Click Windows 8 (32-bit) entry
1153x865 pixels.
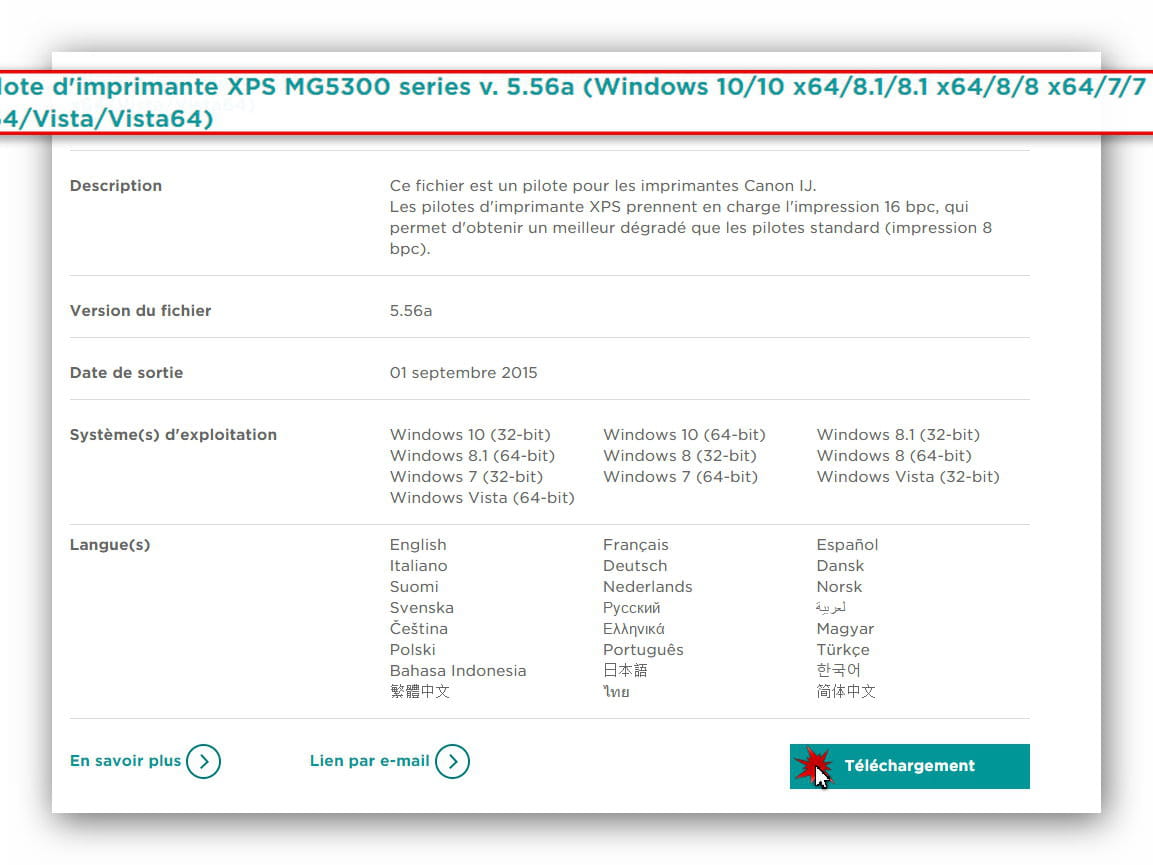tap(679, 455)
